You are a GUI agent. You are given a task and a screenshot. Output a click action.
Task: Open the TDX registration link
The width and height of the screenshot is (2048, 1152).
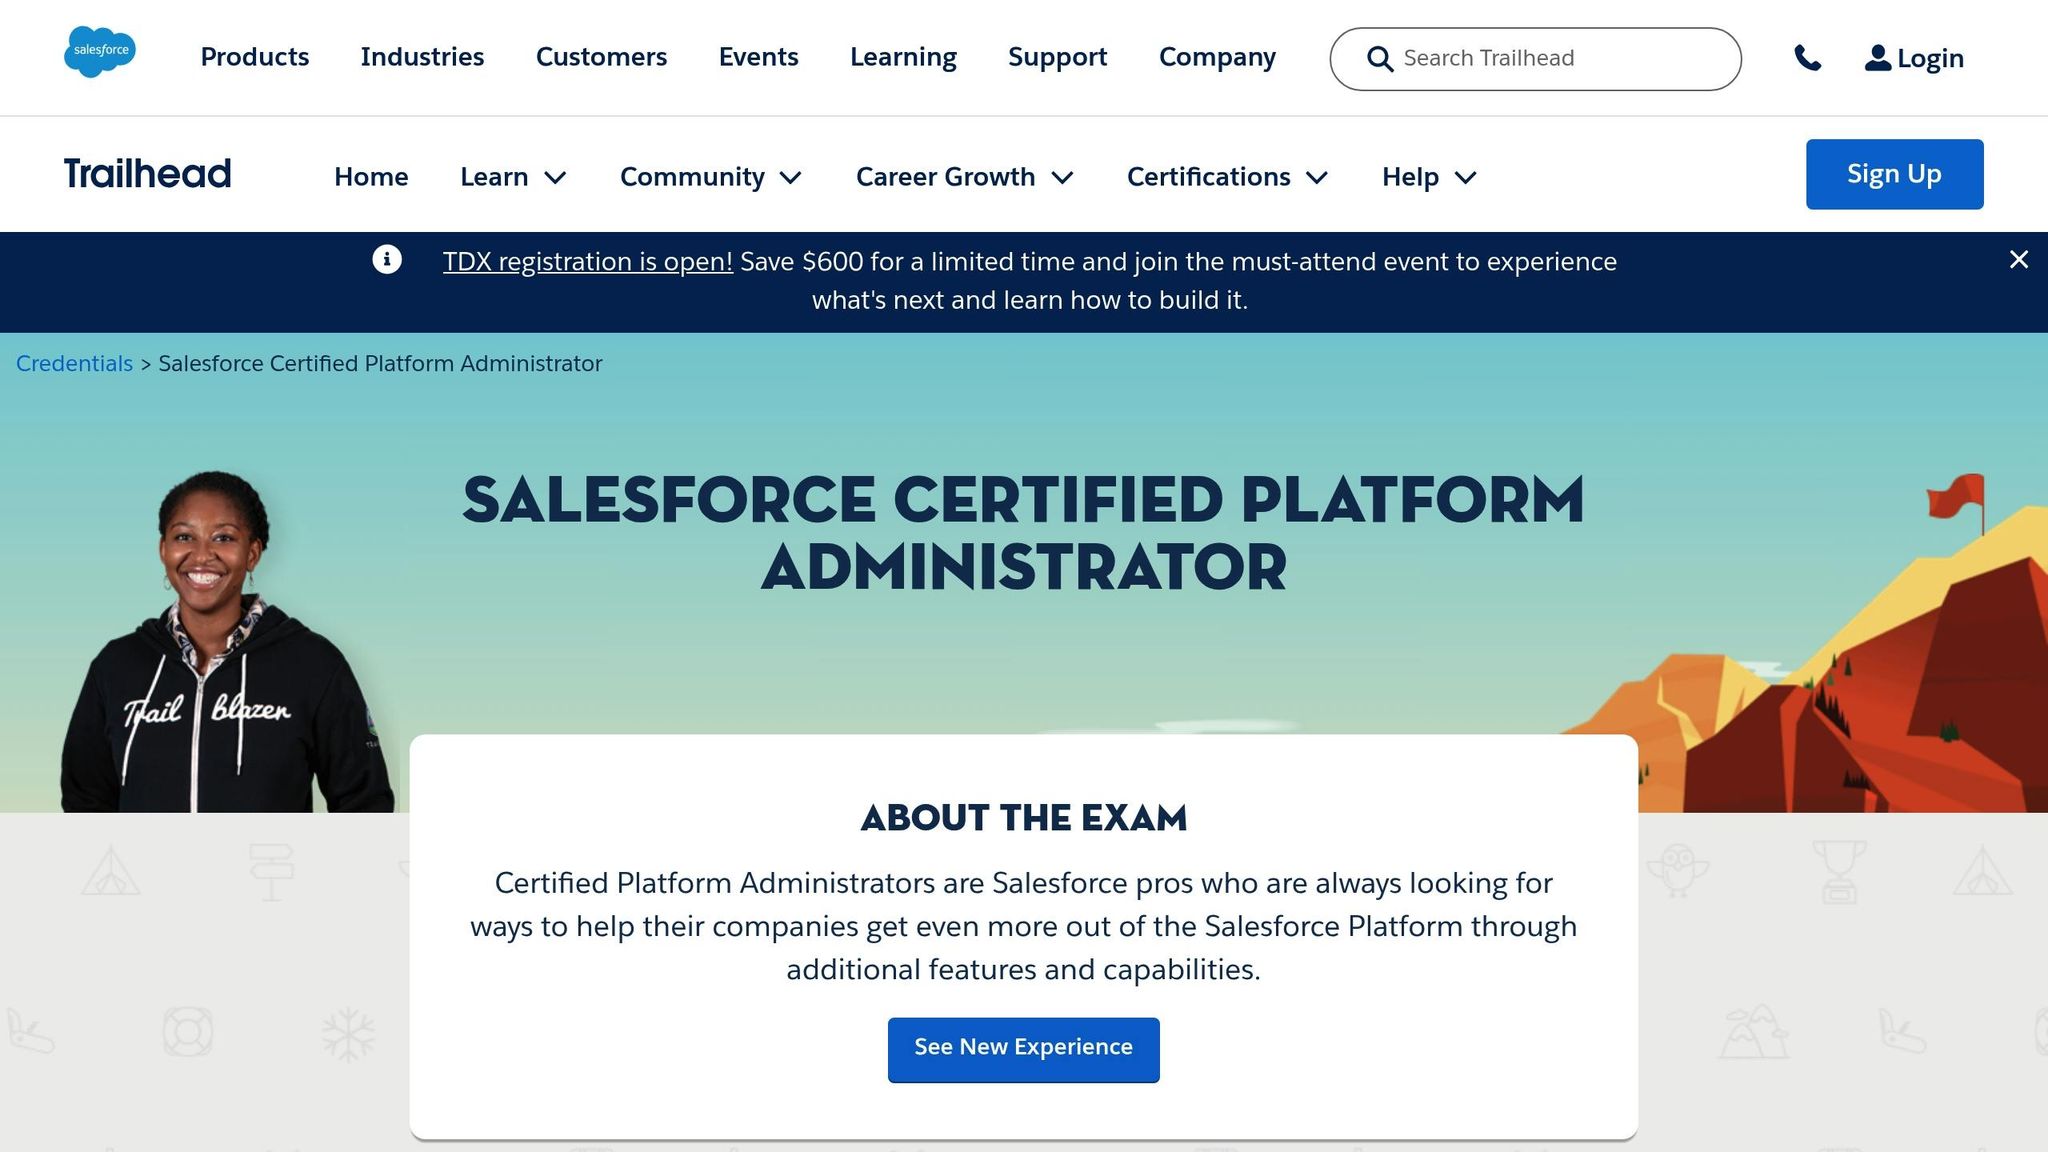click(x=588, y=261)
